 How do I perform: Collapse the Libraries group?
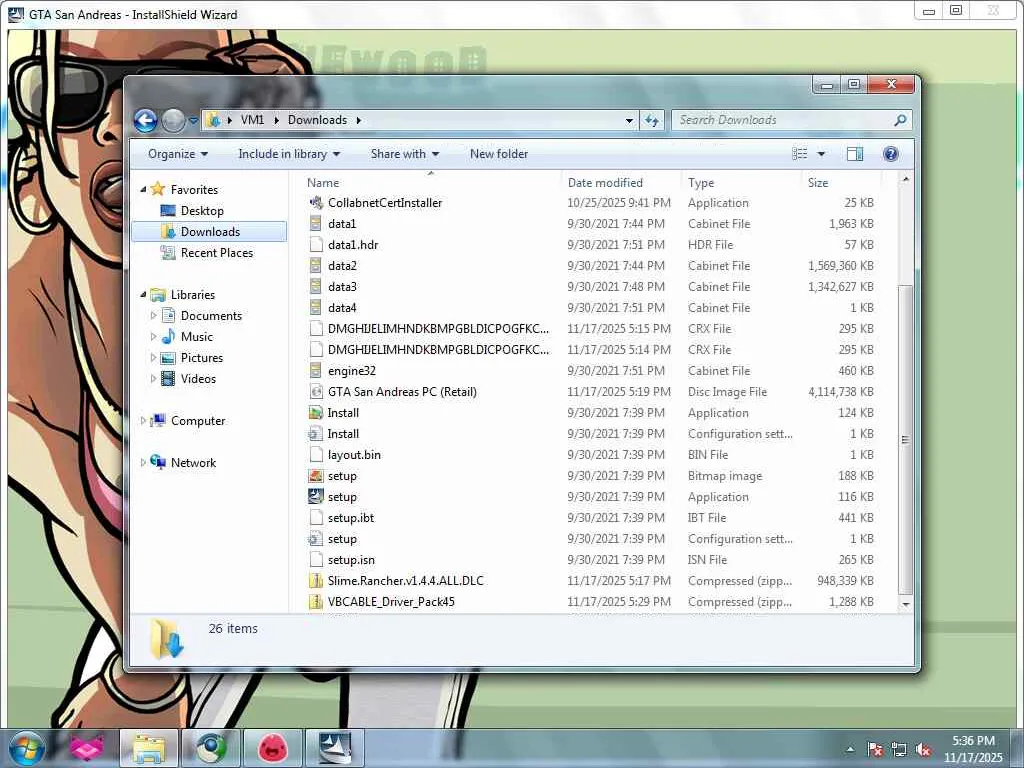point(144,295)
